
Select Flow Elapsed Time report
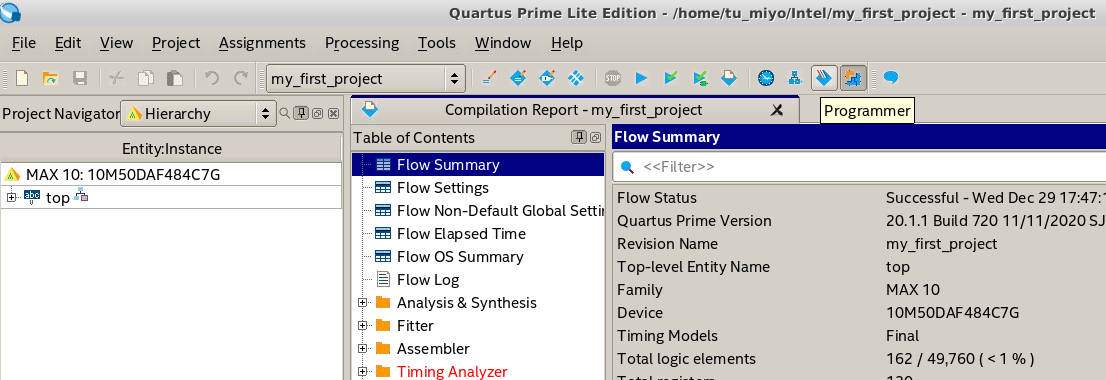[x=461, y=233]
